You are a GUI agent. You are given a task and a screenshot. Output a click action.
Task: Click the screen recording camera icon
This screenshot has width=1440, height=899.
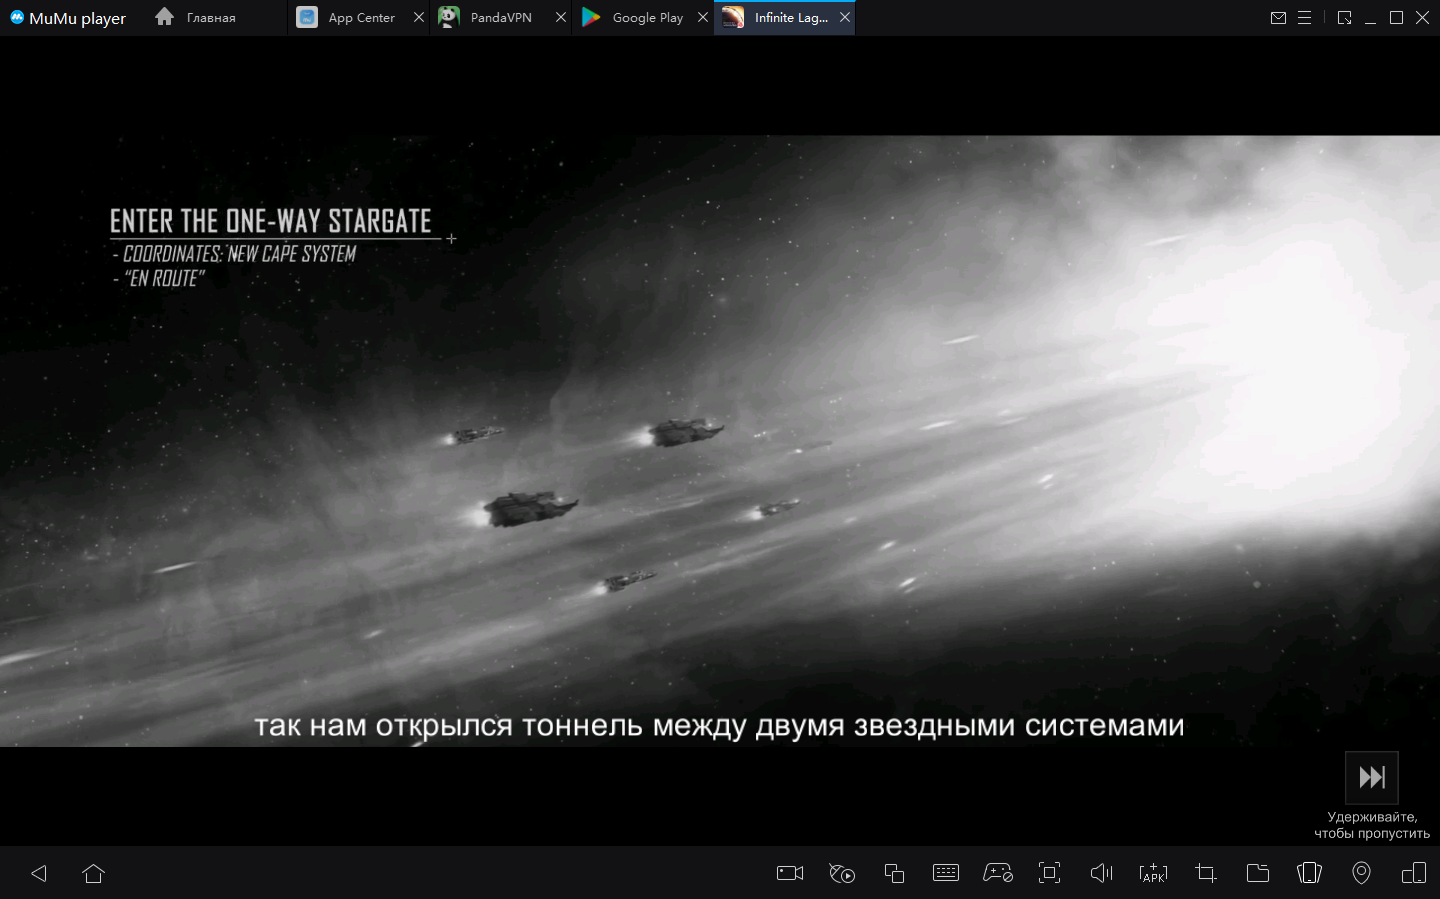click(x=790, y=873)
